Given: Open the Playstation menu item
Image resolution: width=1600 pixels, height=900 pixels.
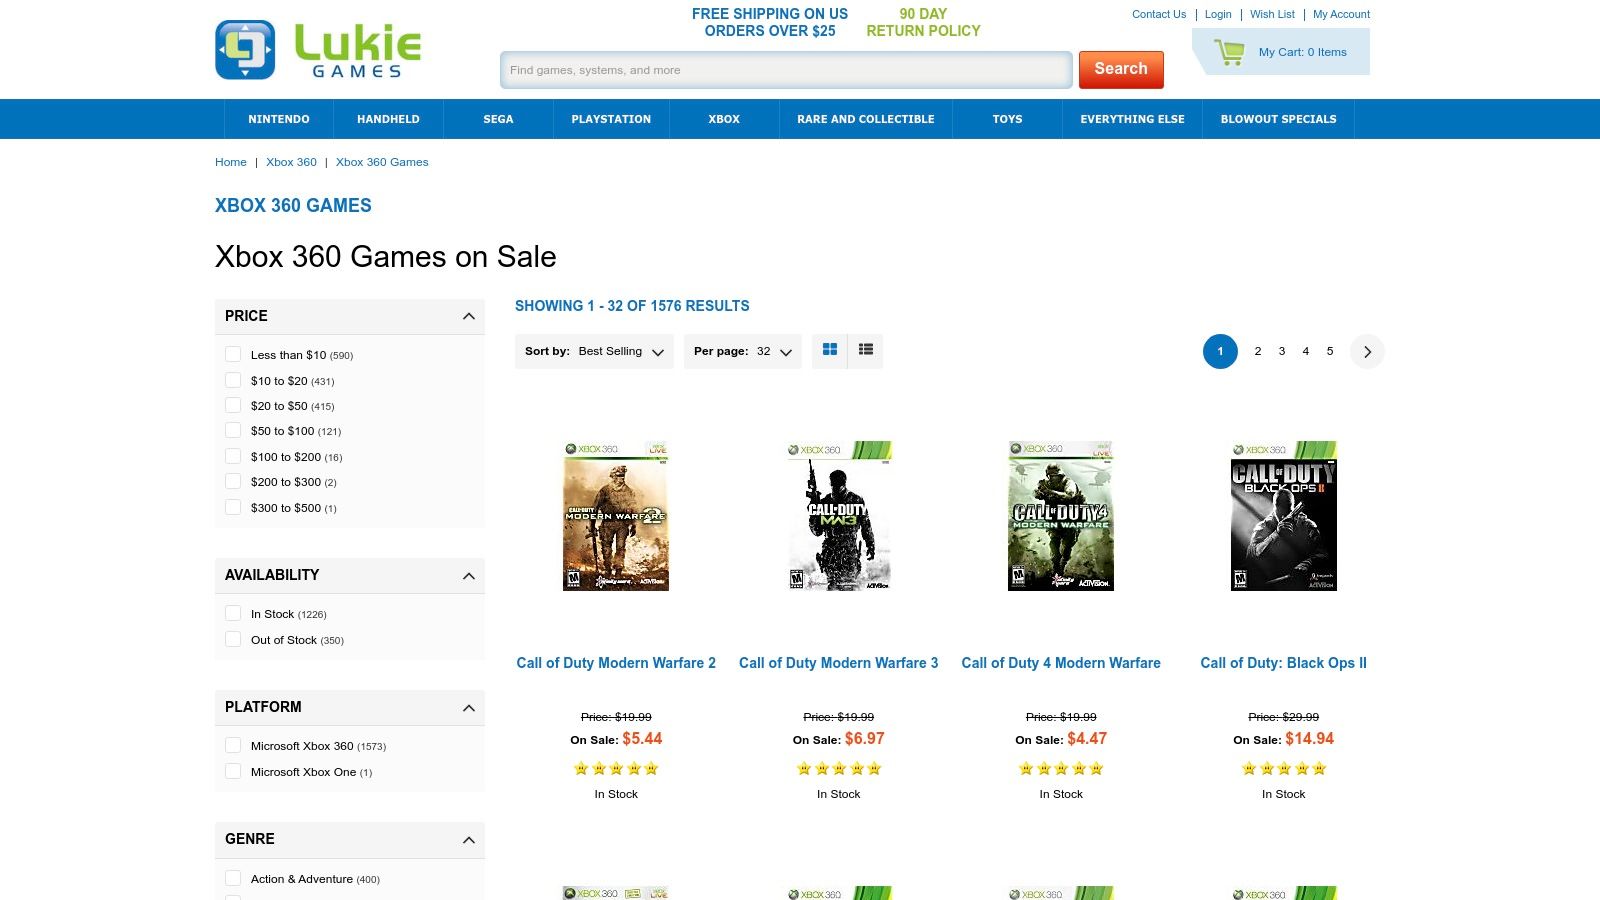Looking at the screenshot, I should [611, 119].
